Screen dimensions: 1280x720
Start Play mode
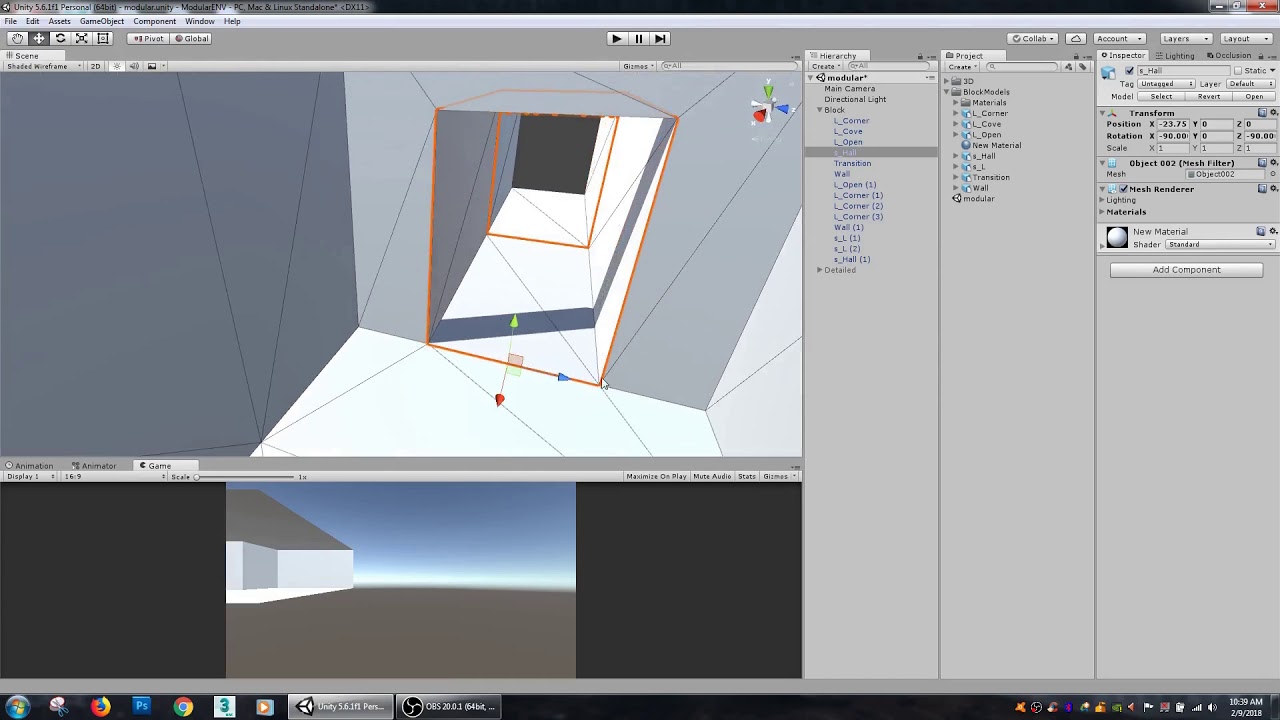click(616, 38)
